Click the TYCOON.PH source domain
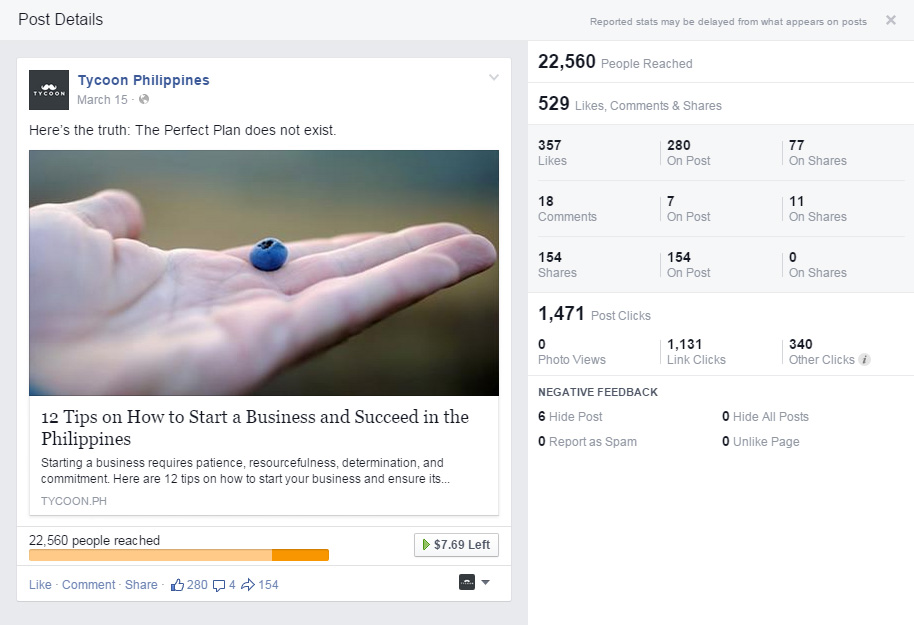Image resolution: width=914 pixels, height=625 pixels. (x=74, y=501)
